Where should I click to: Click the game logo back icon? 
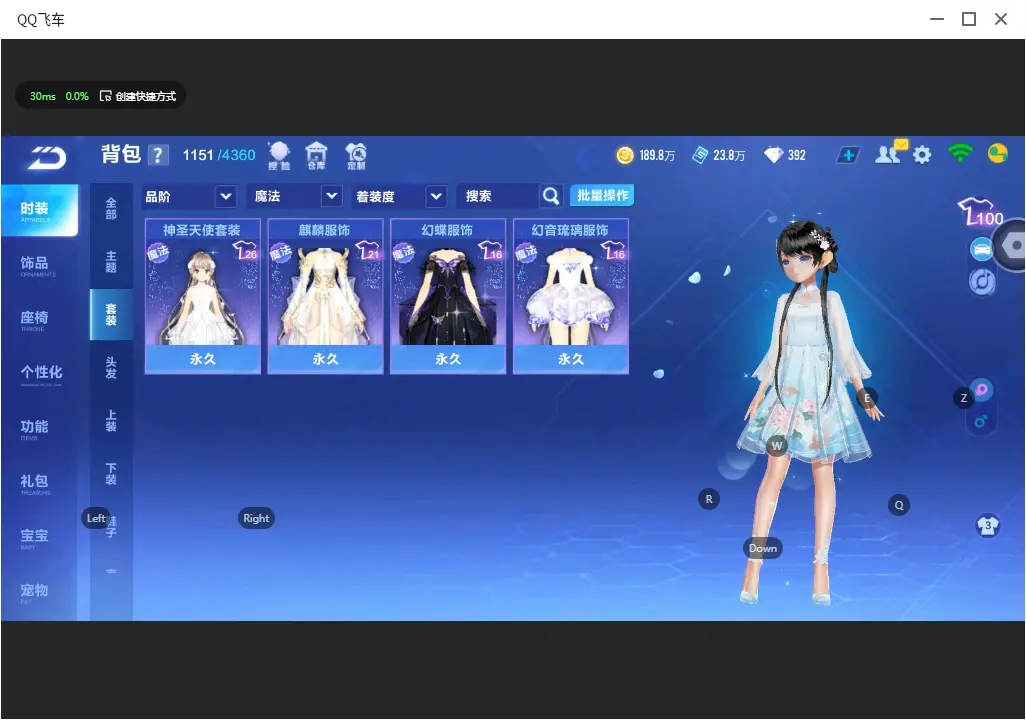(46, 157)
